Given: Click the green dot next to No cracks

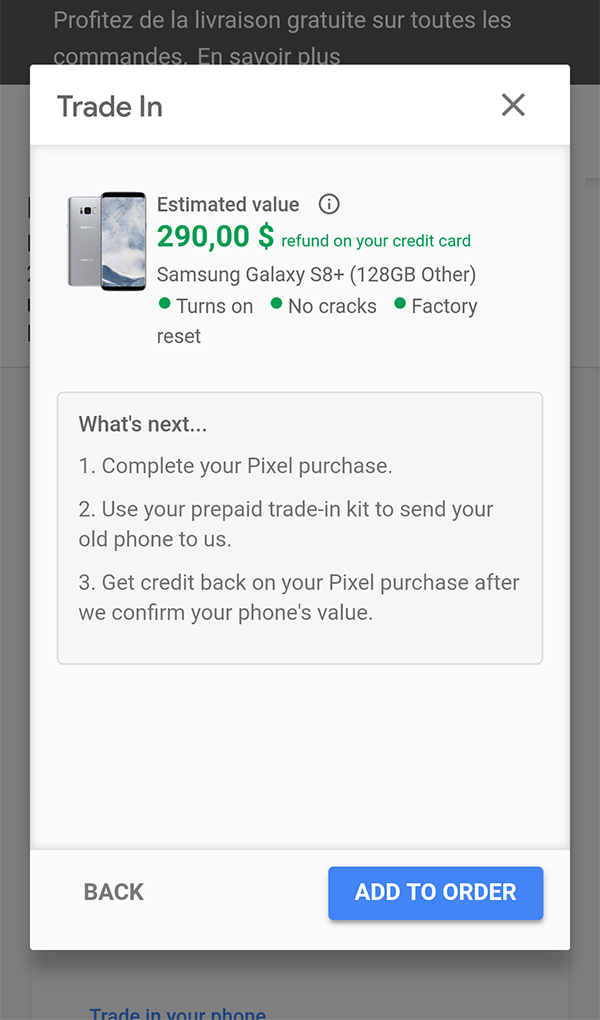Looking at the screenshot, I should tap(277, 303).
